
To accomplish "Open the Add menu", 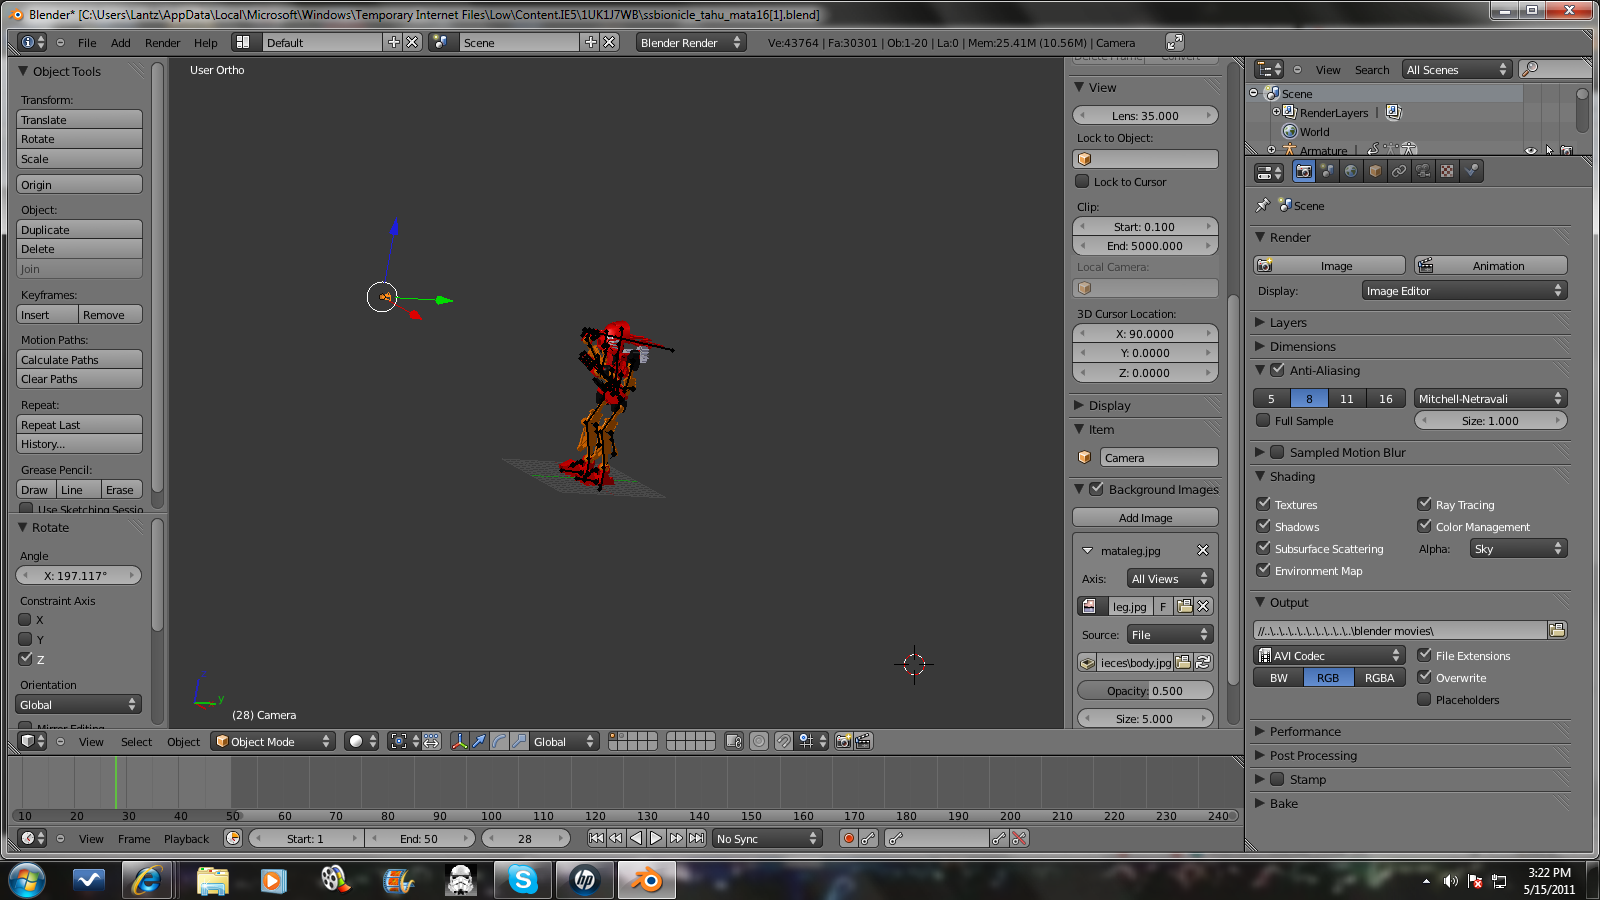I will click(x=120, y=42).
